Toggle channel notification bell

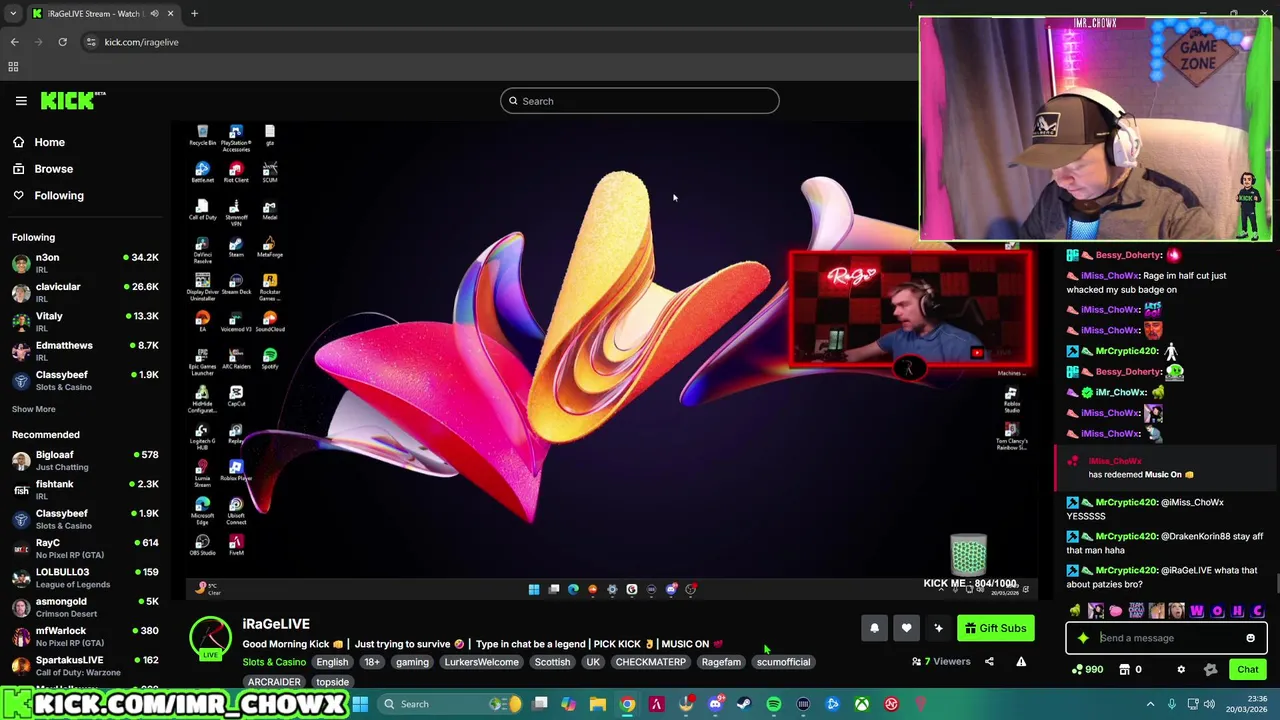coord(874,628)
